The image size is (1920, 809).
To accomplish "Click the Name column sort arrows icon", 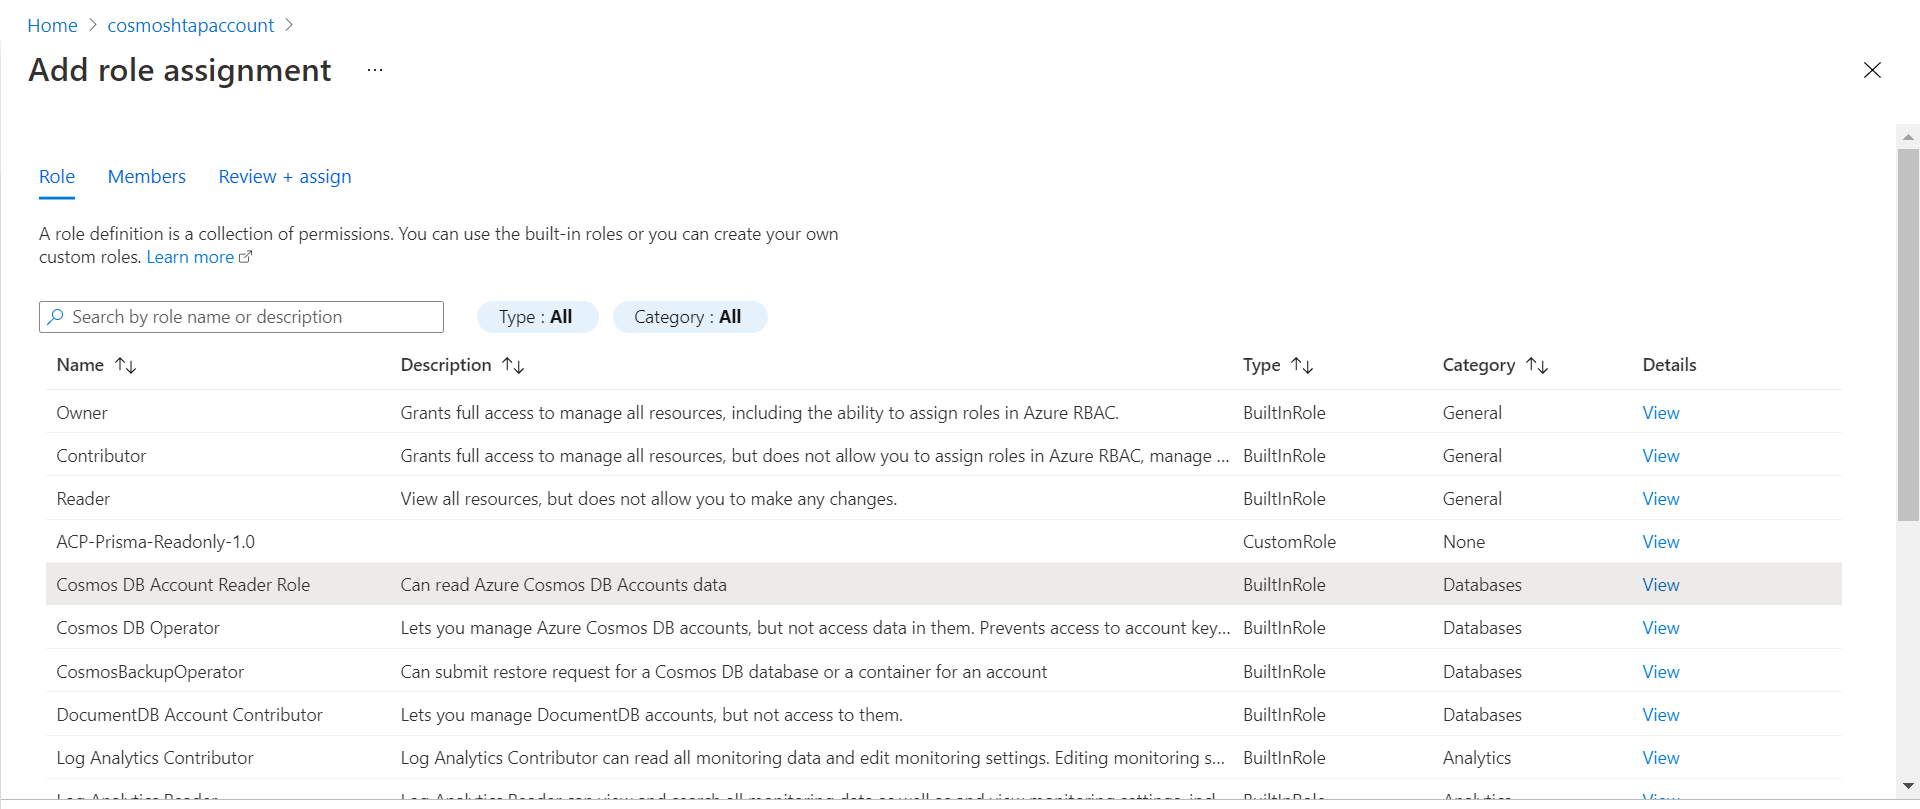I will 126,366.
